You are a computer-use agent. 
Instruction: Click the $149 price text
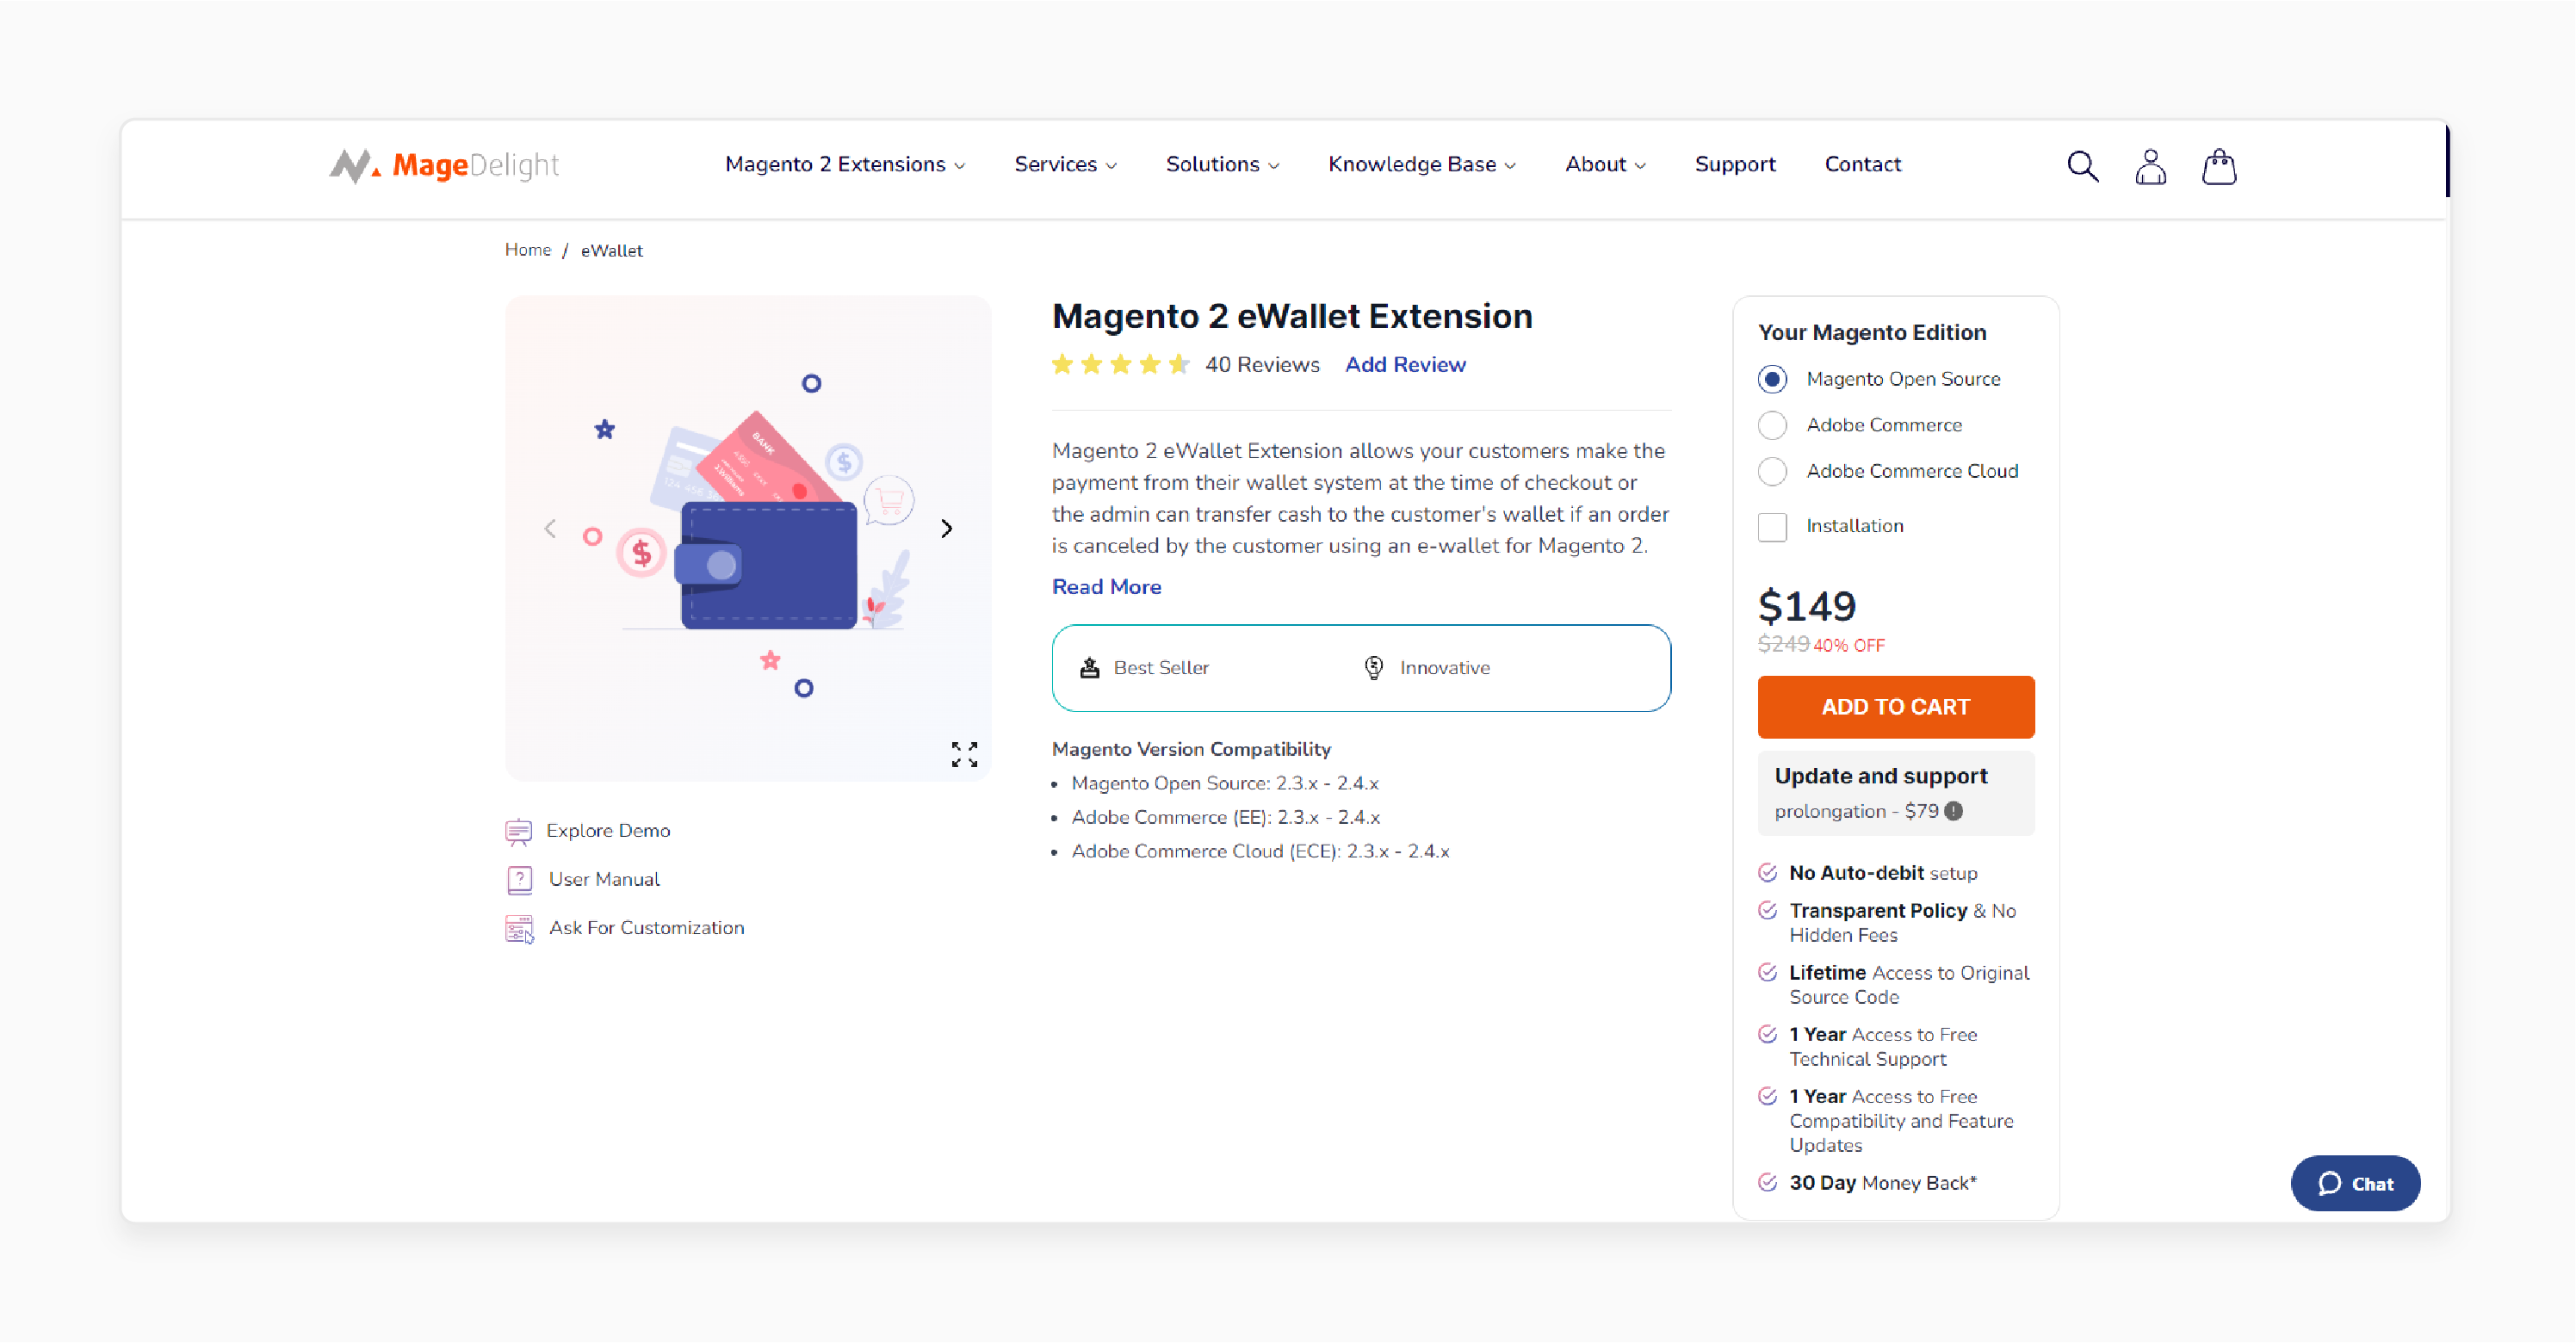point(1806,606)
